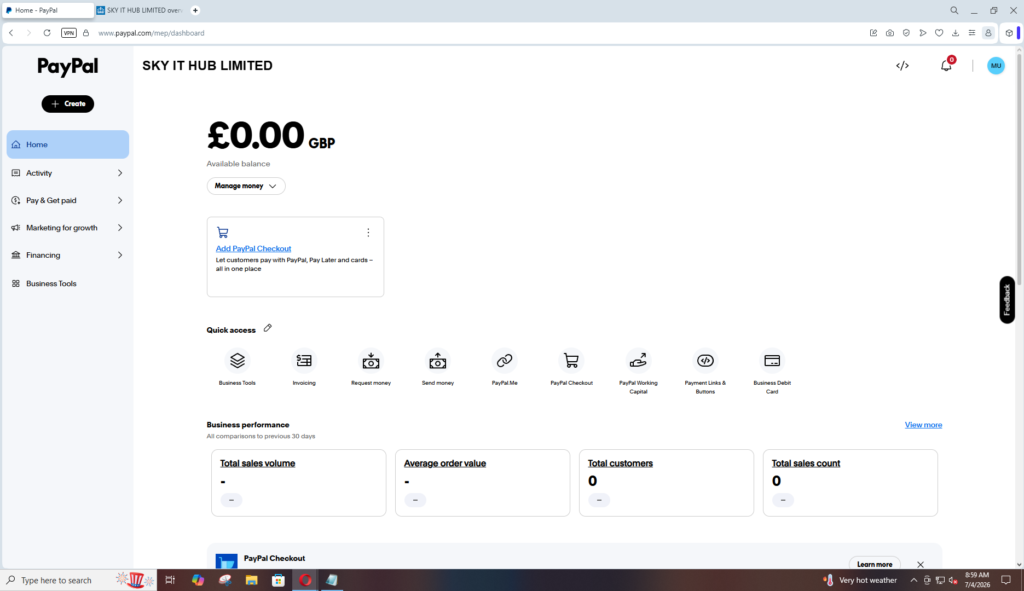Click View more for Business performance
Image resolution: width=1024 pixels, height=591 pixels.
(923, 425)
